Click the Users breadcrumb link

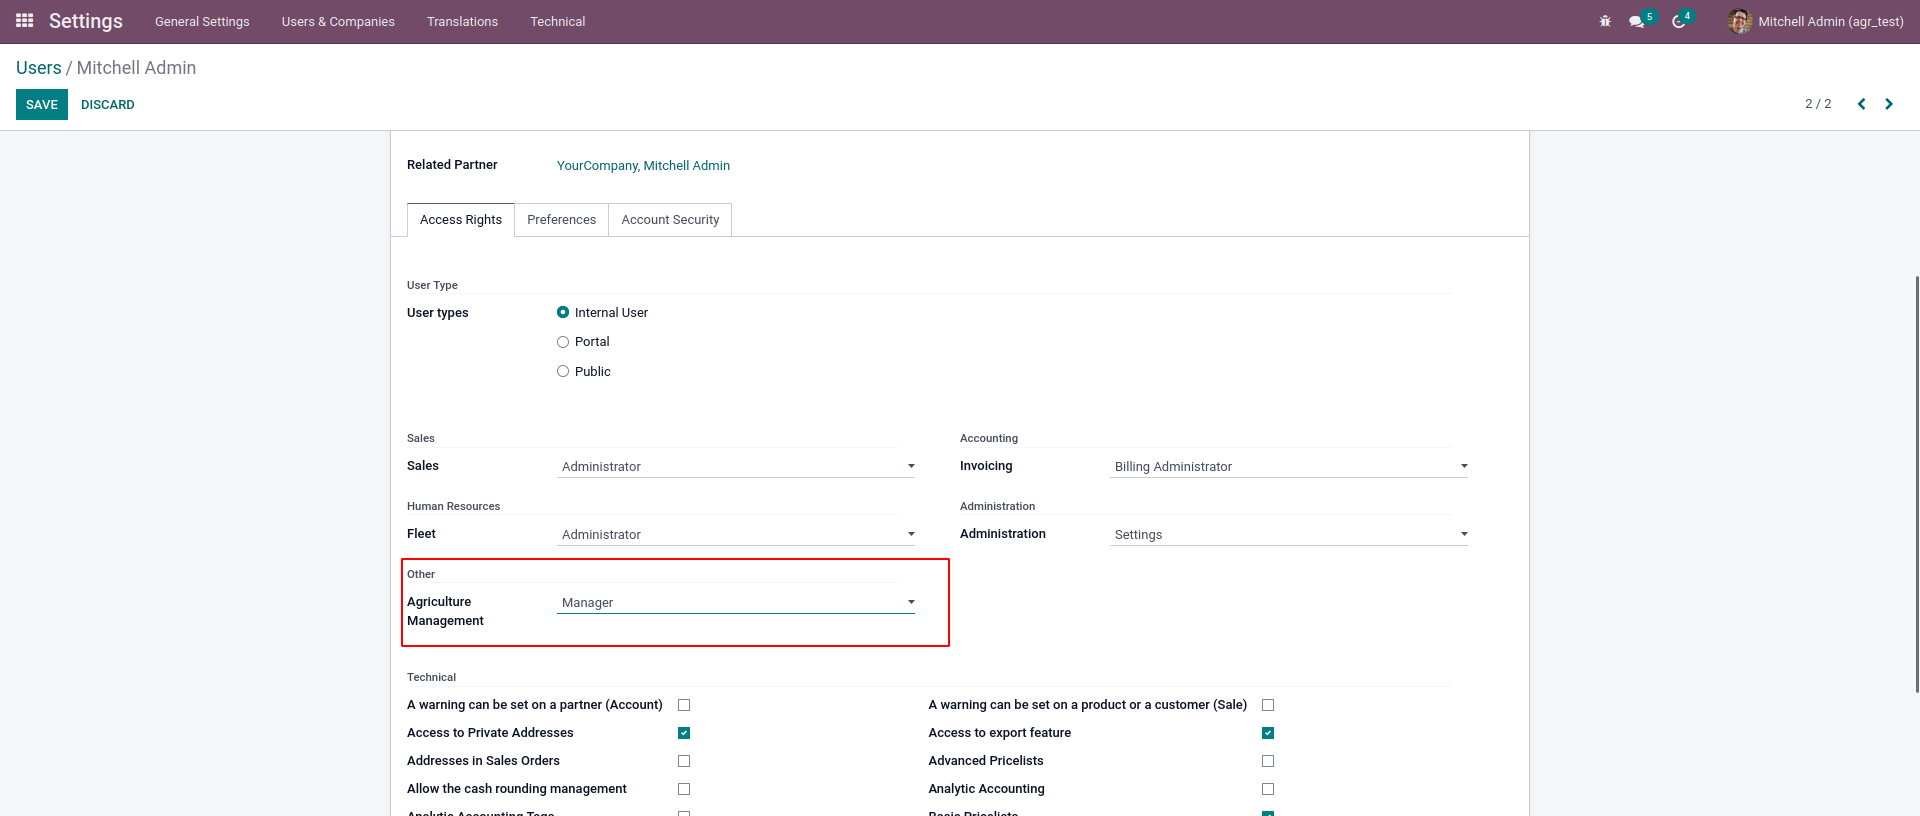point(39,68)
